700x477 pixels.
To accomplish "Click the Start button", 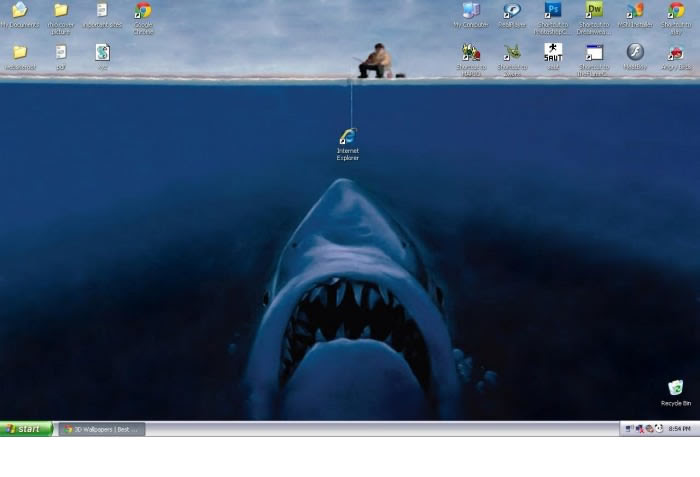I will coord(26,429).
